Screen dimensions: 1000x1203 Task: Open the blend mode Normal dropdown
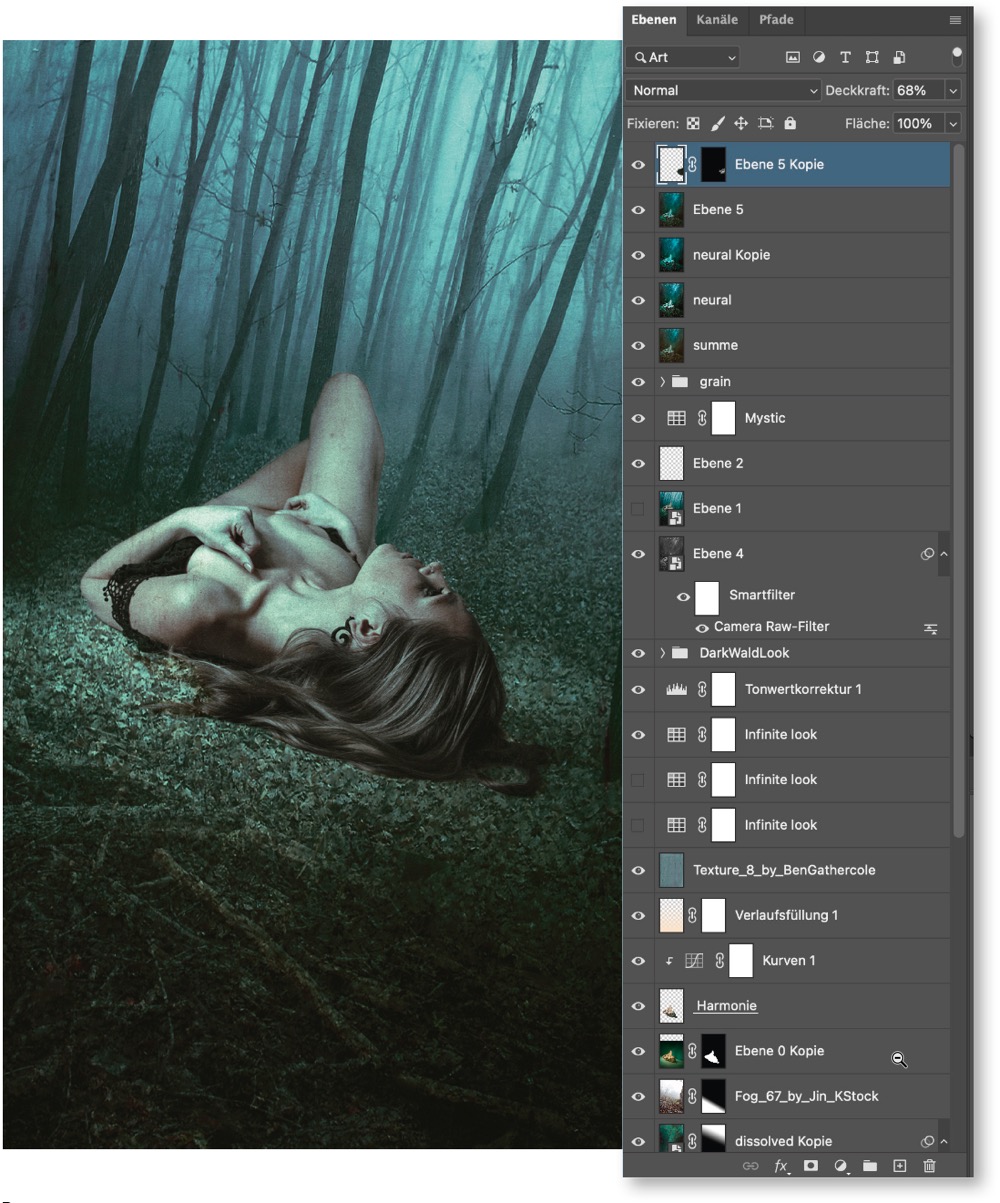pyautogui.click(x=723, y=90)
